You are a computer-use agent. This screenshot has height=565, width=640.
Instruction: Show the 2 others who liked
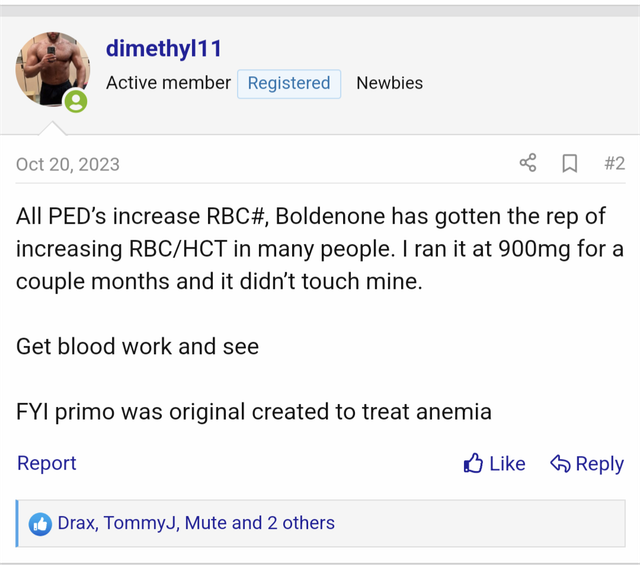[x=300, y=523]
